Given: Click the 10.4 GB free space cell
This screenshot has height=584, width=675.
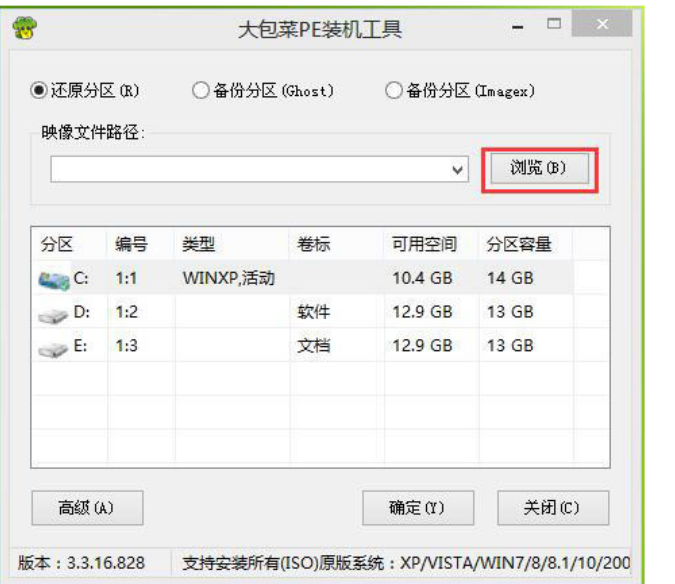Looking at the screenshot, I should click(x=422, y=278).
